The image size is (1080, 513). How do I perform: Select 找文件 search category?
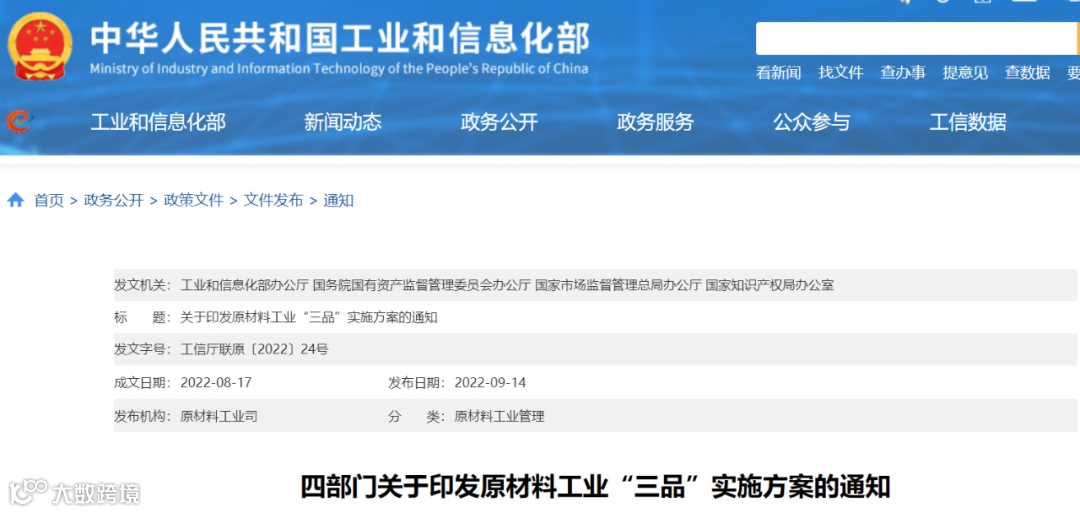coord(840,72)
